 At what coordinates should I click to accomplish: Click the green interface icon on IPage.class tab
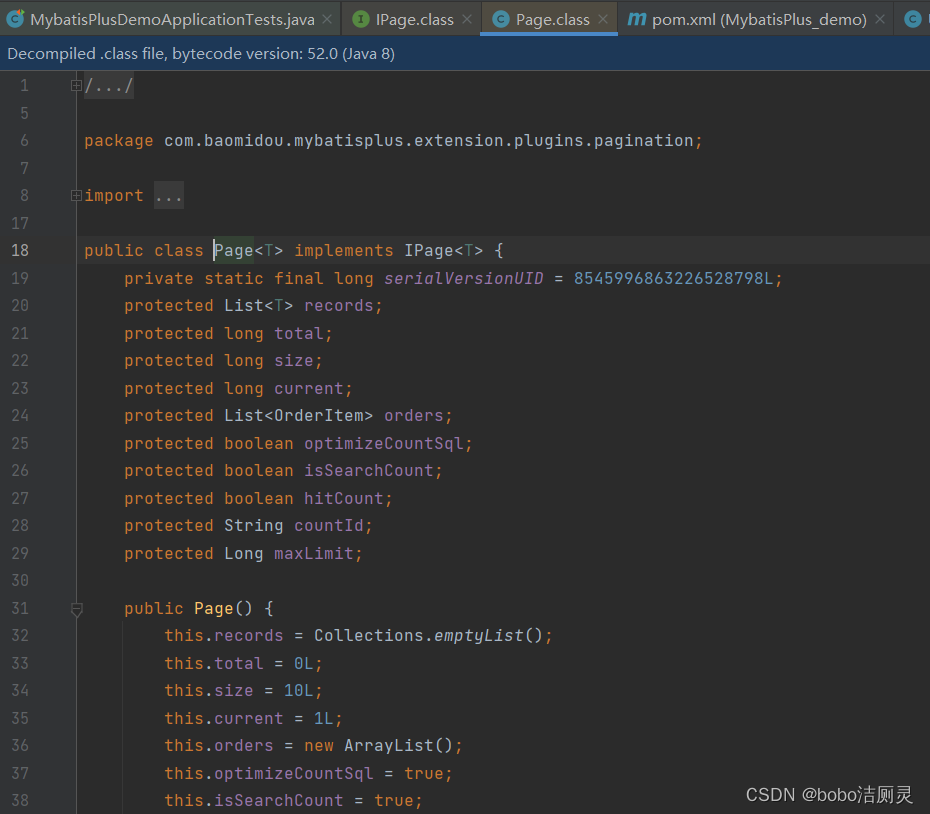pyautogui.click(x=361, y=17)
